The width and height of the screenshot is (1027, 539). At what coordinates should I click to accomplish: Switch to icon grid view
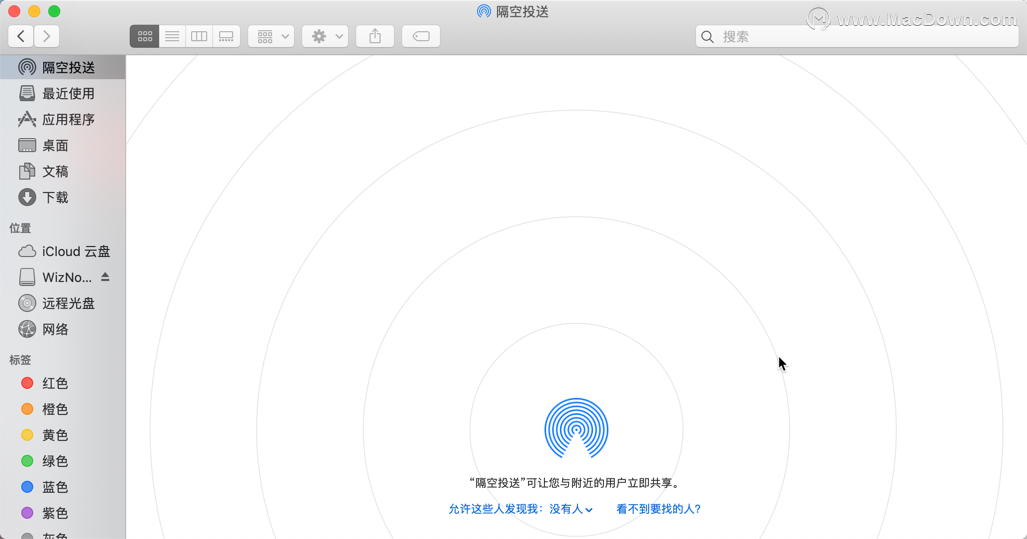click(144, 36)
